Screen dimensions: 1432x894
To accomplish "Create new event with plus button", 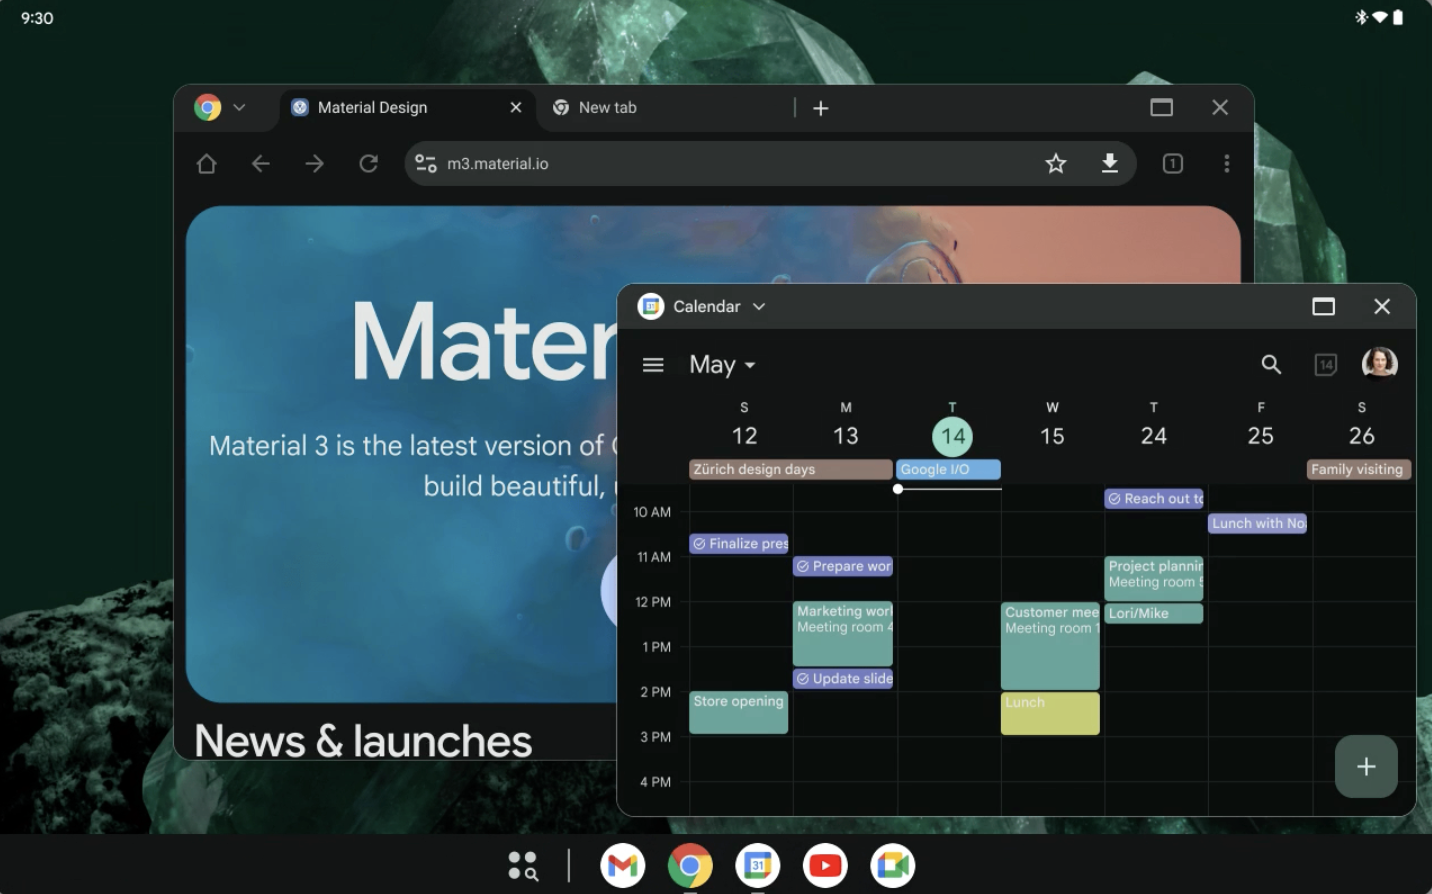I will coord(1366,767).
